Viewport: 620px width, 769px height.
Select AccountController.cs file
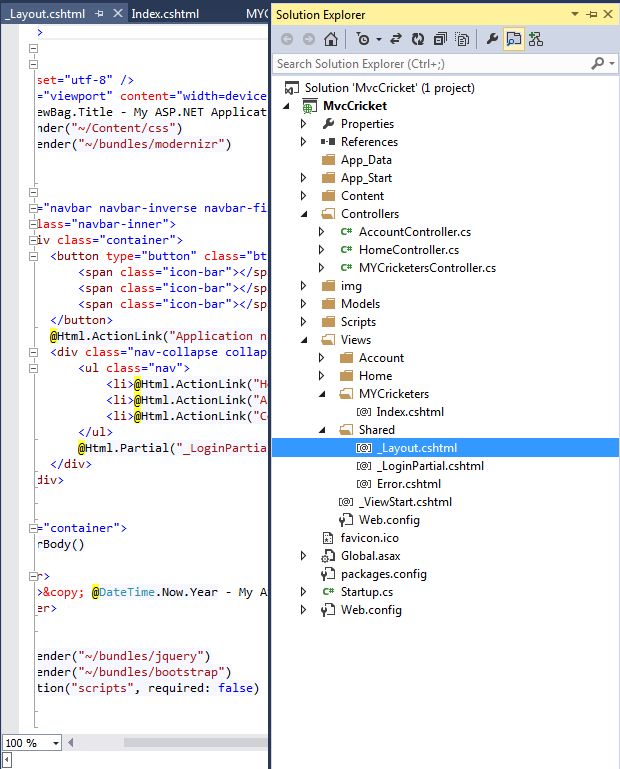(x=414, y=232)
